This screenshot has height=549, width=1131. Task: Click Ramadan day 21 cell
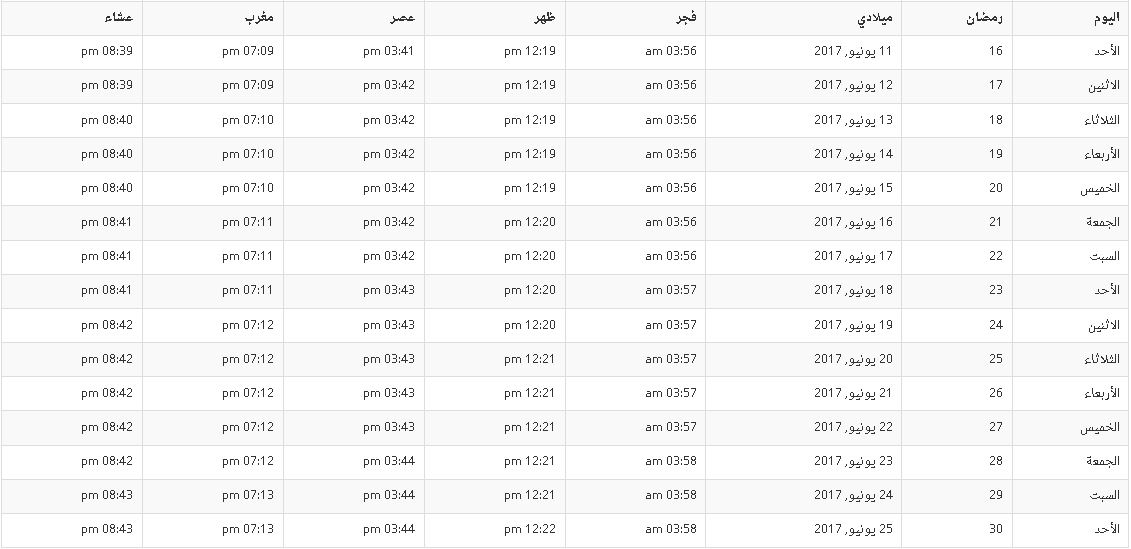[995, 222]
